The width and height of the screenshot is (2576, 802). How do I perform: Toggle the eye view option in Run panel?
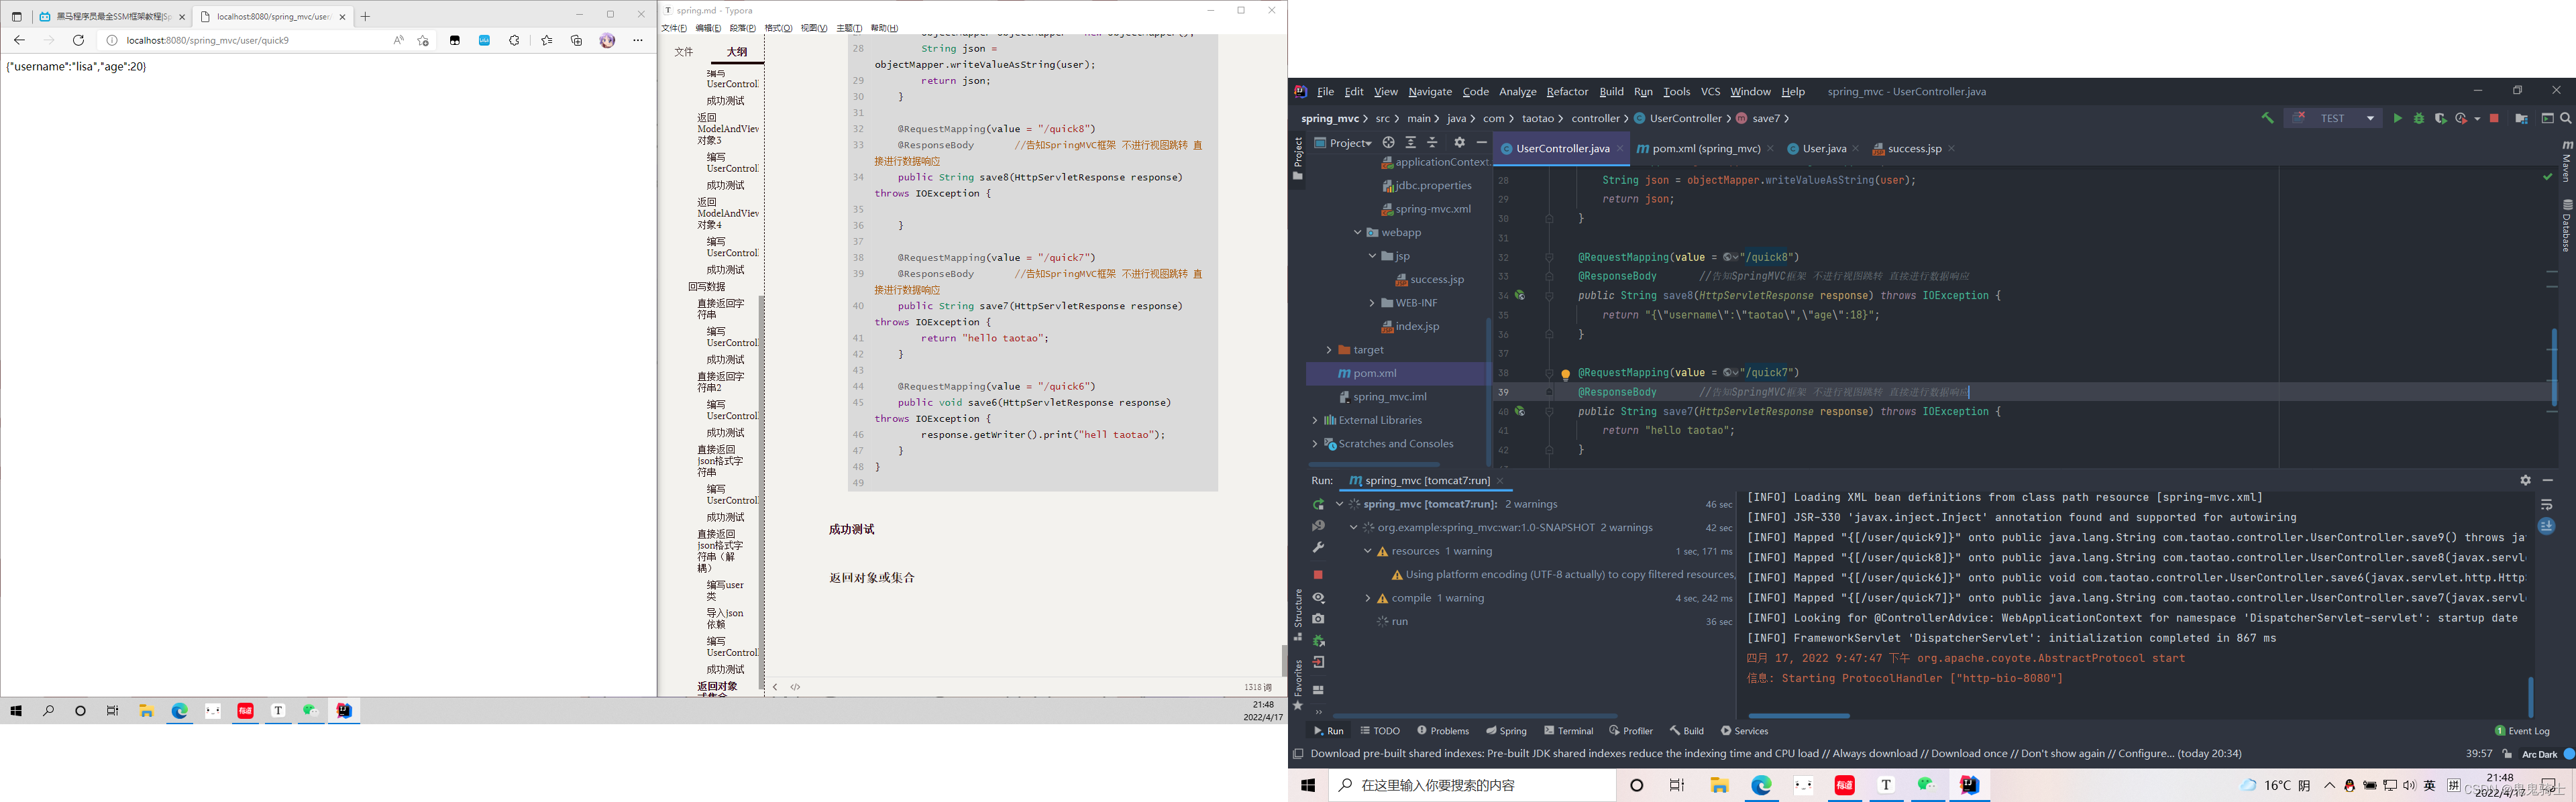click(1318, 598)
